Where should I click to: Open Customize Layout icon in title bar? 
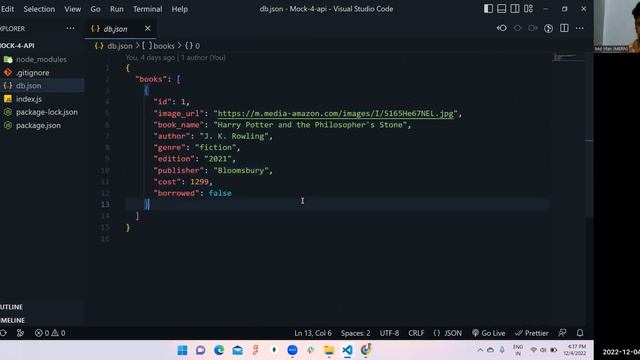coord(529,9)
